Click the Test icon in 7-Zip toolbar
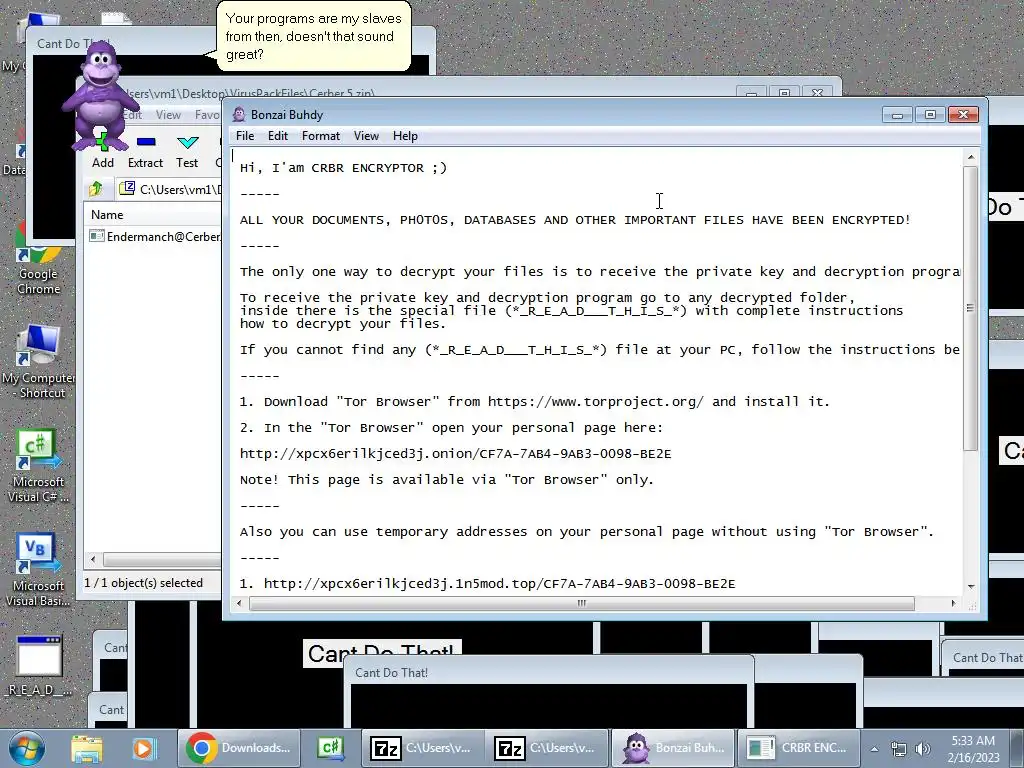 (187, 152)
